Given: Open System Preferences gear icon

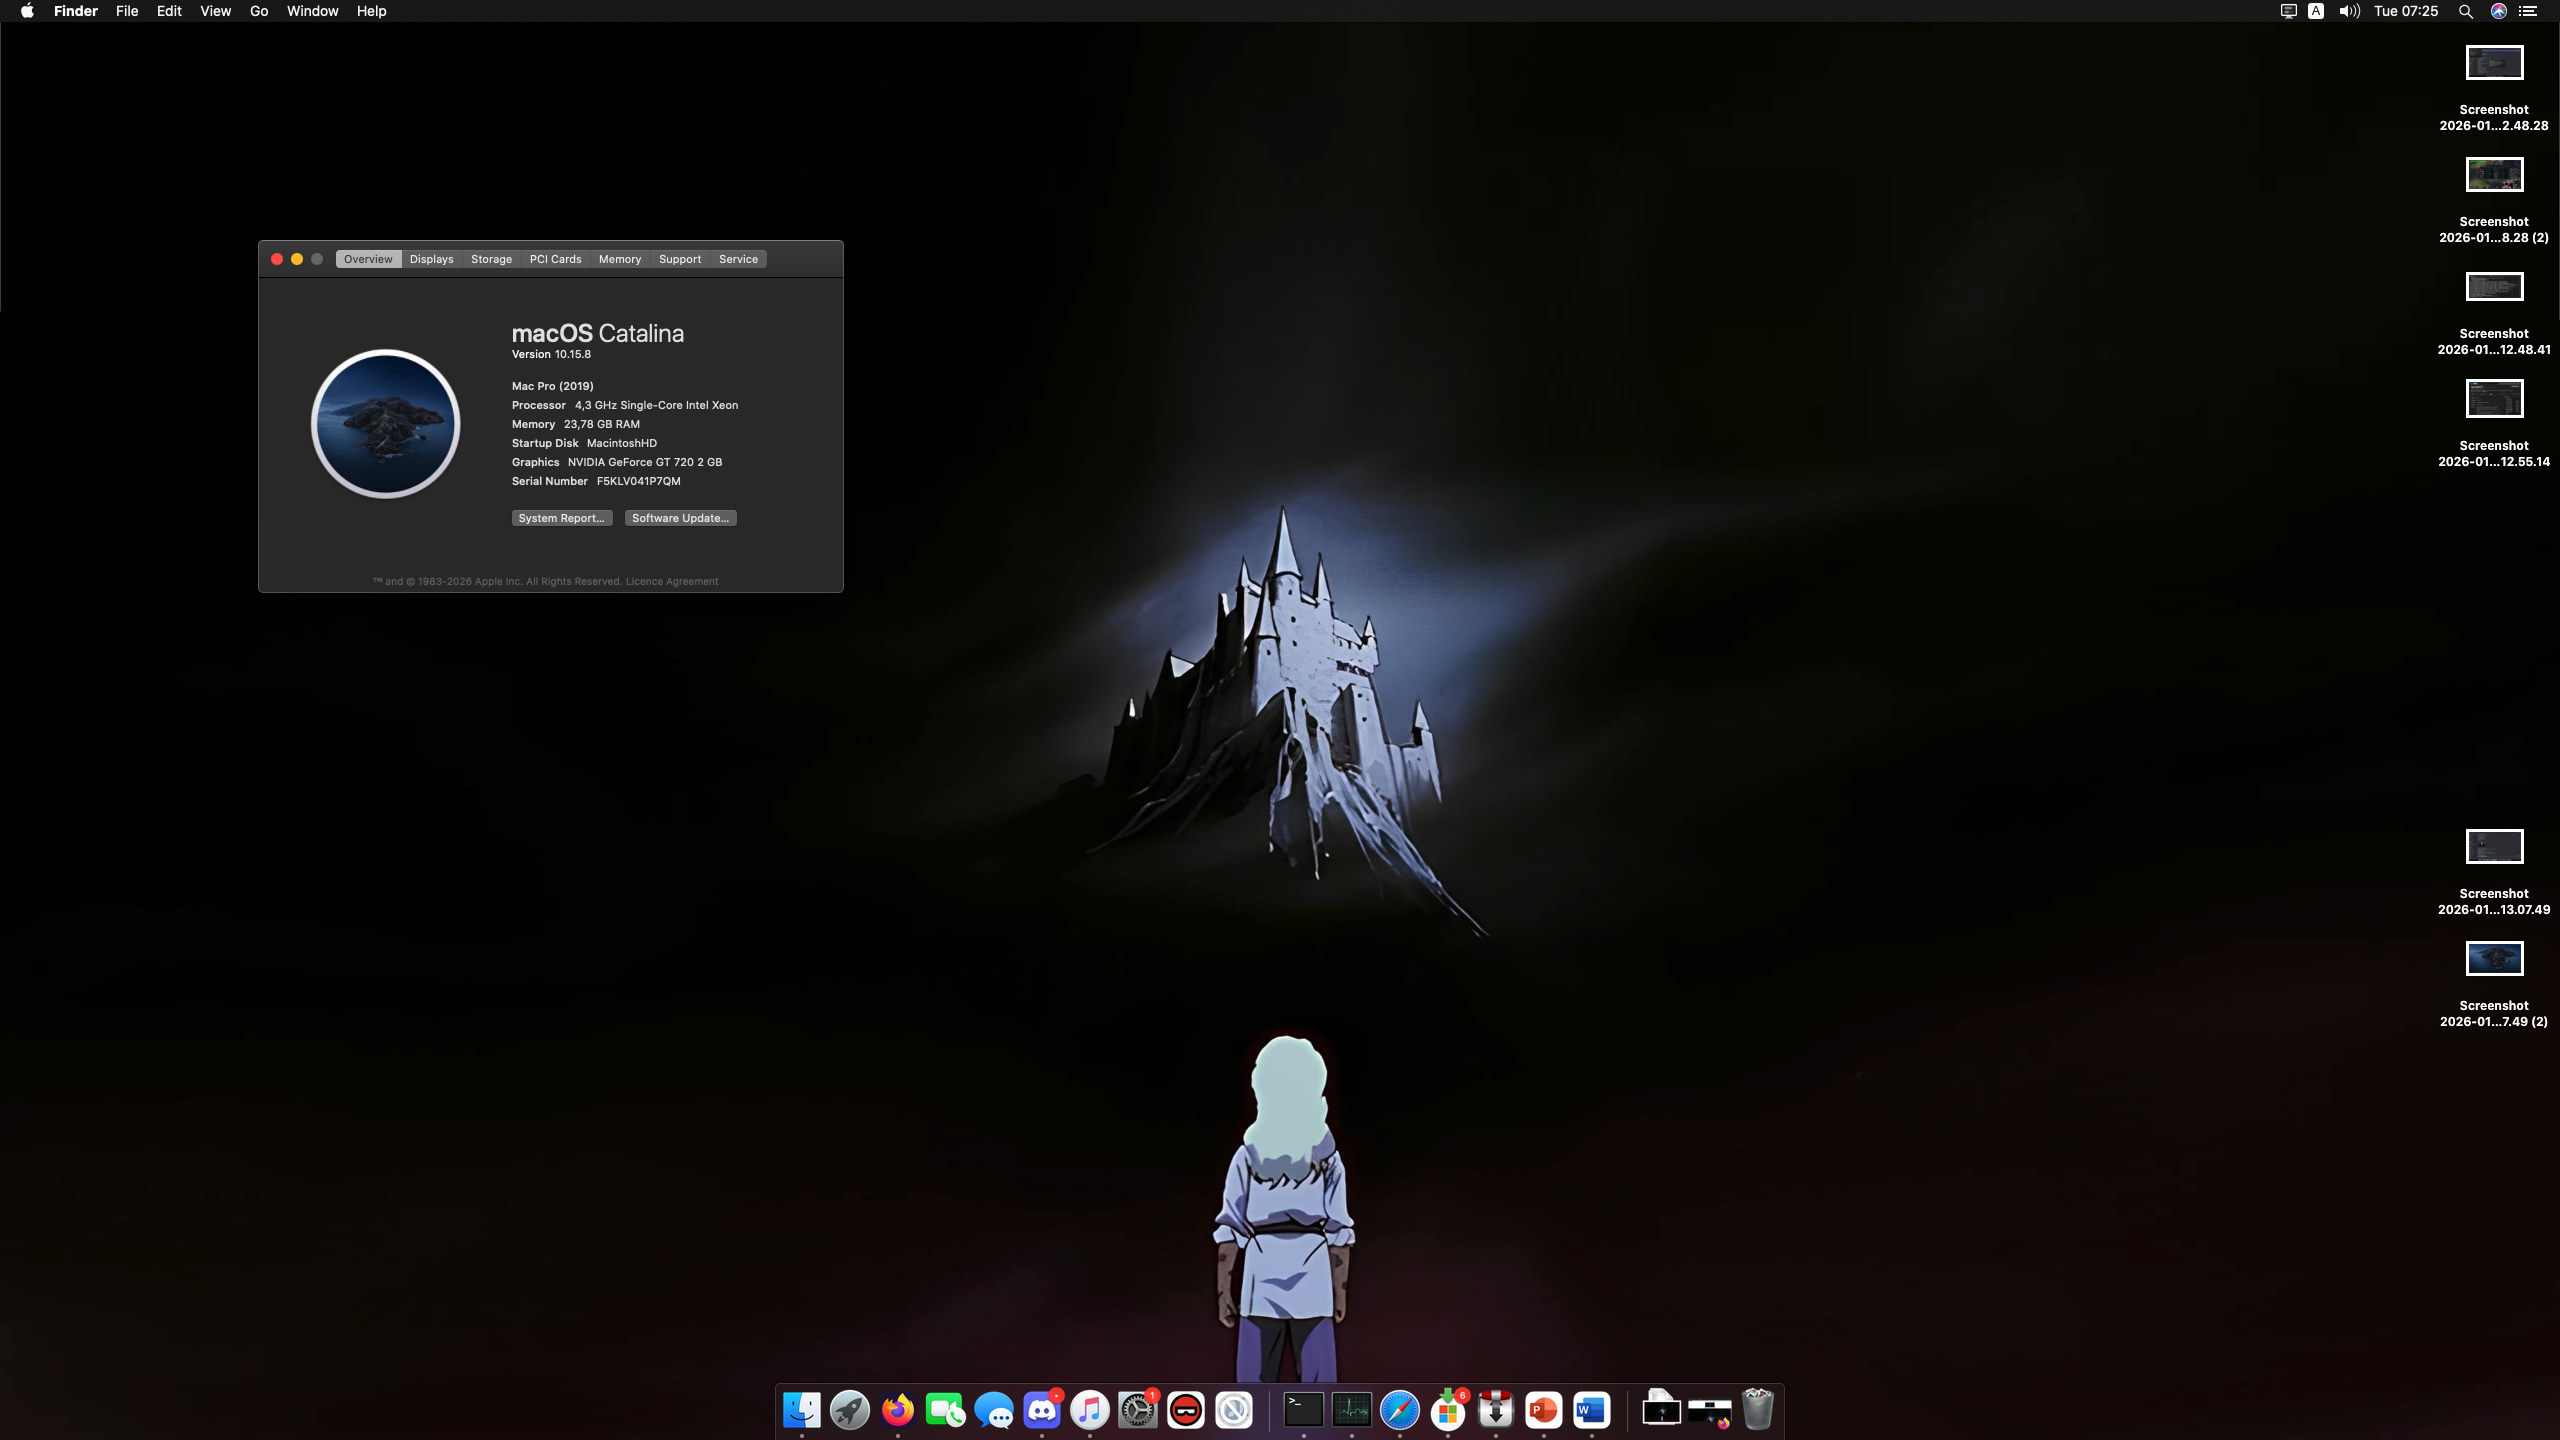Looking at the screenshot, I should (1137, 1410).
